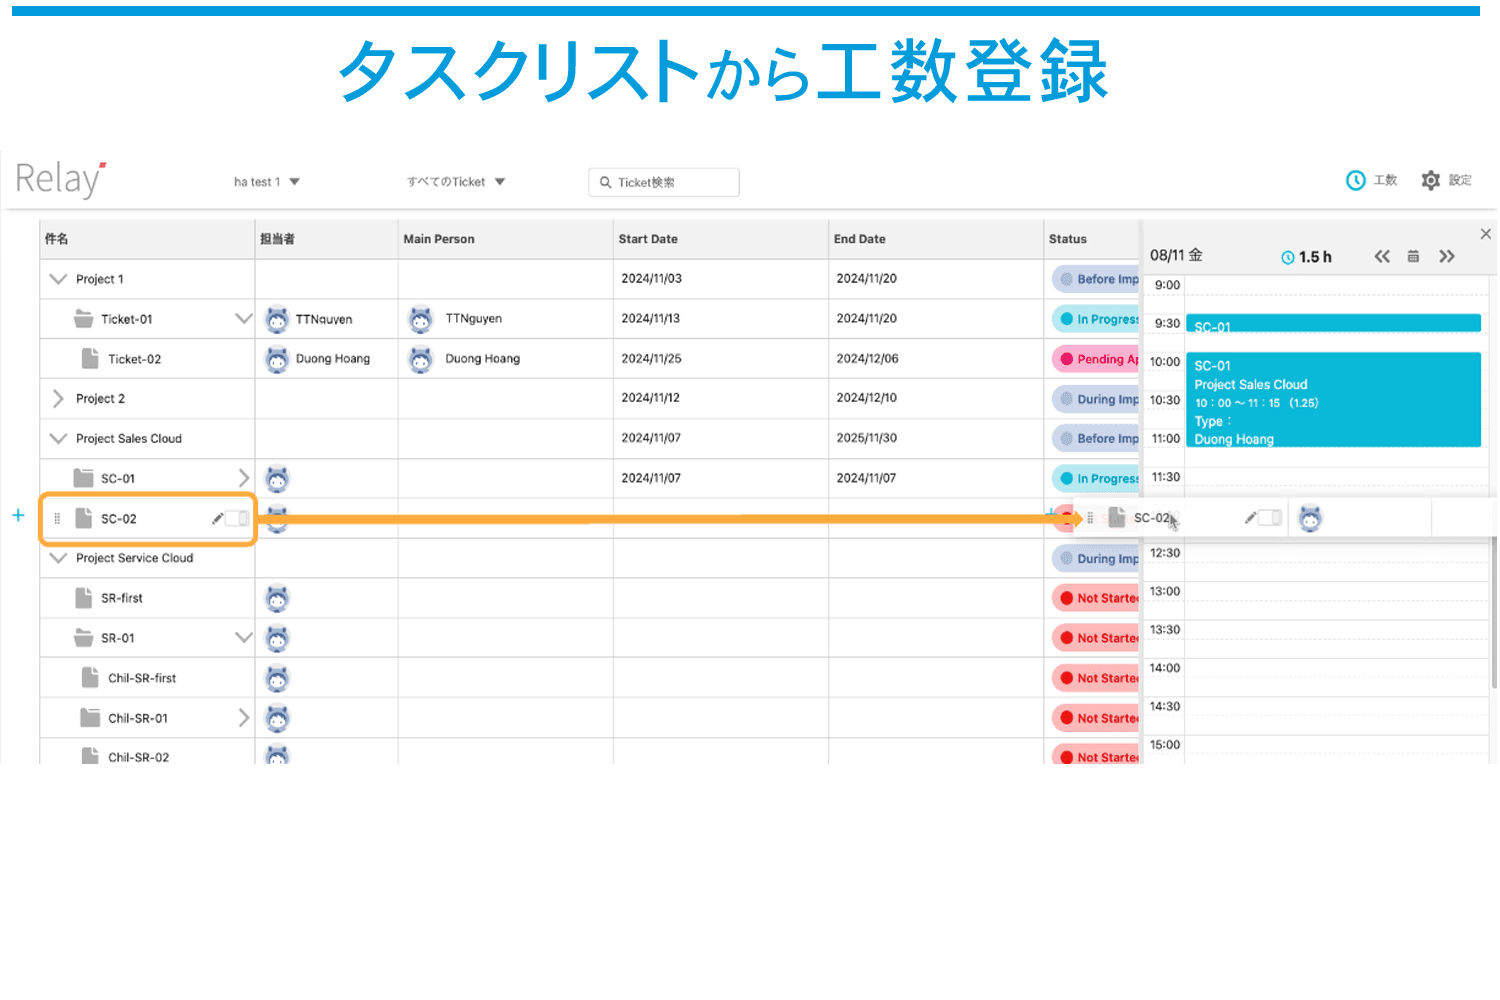
Task: Click the drag handle on SC-02 row
Action: (x=57, y=518)
